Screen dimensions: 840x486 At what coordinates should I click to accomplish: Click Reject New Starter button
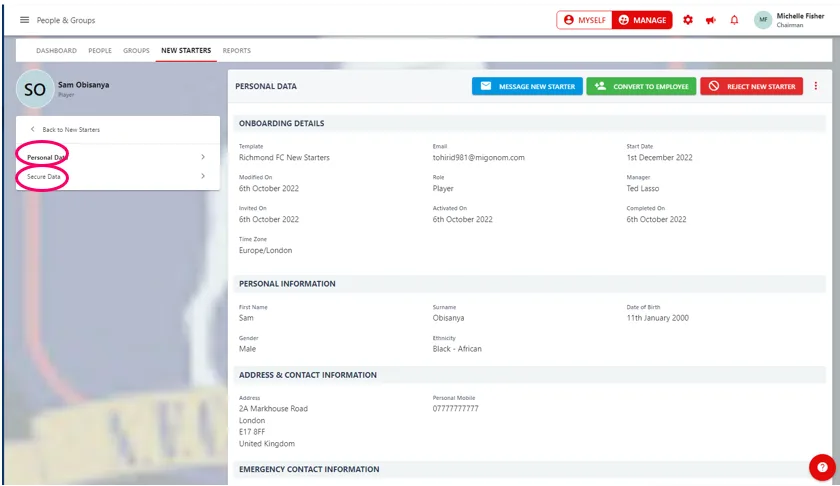[752, 86]
